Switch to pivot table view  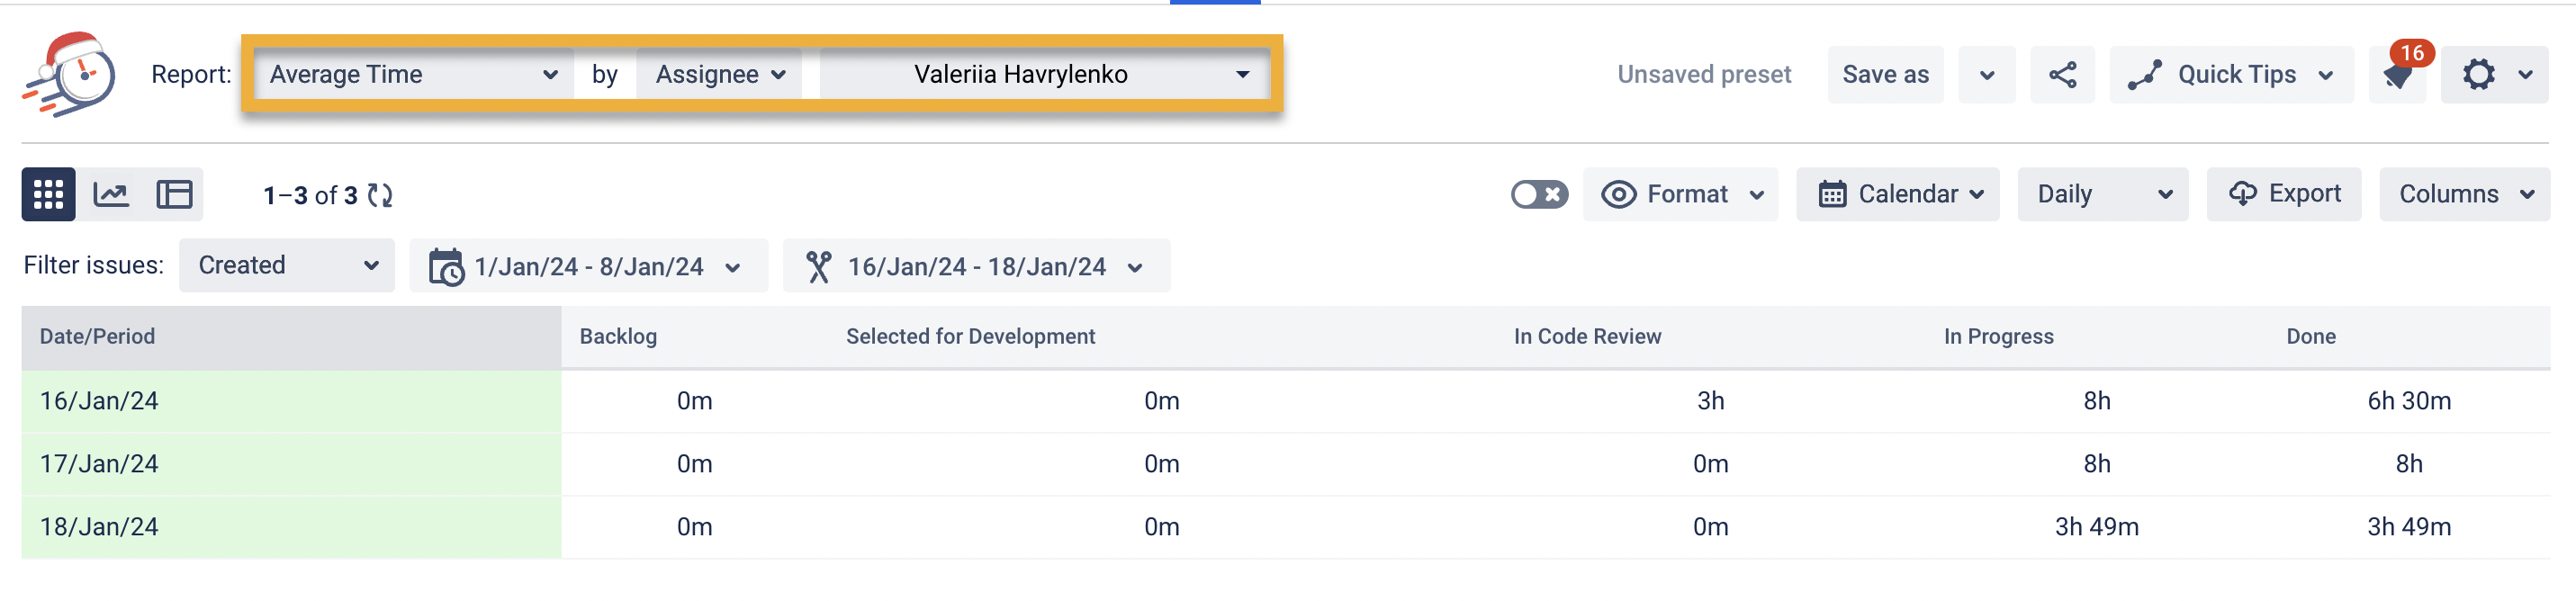point(174,194)
